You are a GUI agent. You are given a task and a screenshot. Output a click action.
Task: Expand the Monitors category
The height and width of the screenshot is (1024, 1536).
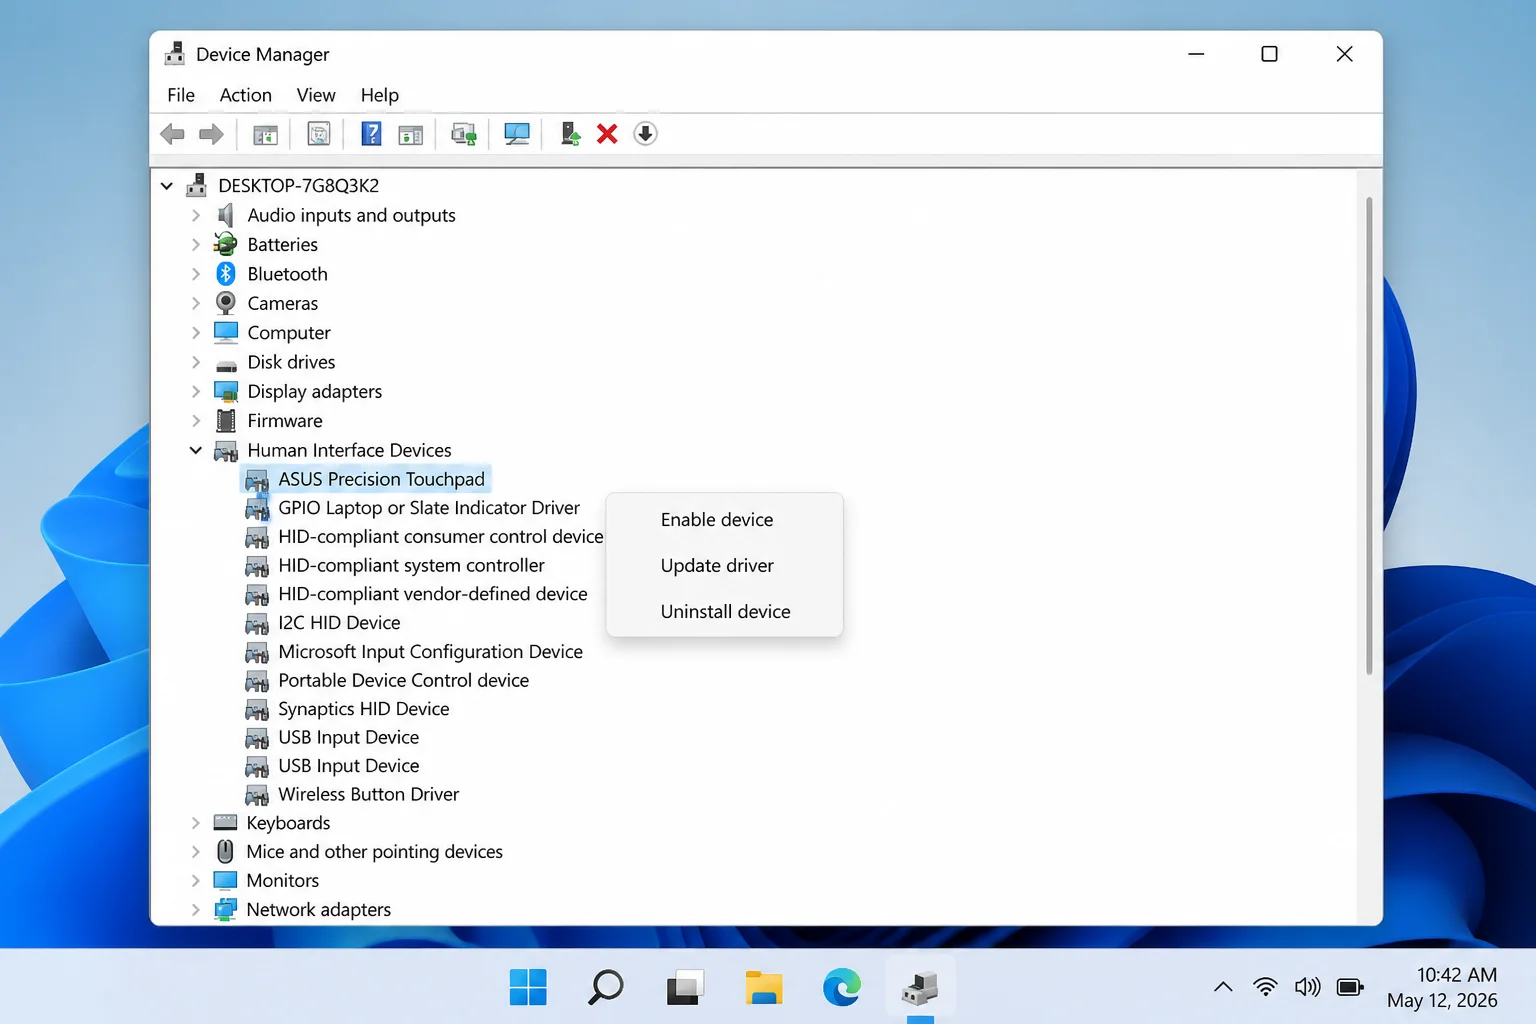tap(196, 880)
